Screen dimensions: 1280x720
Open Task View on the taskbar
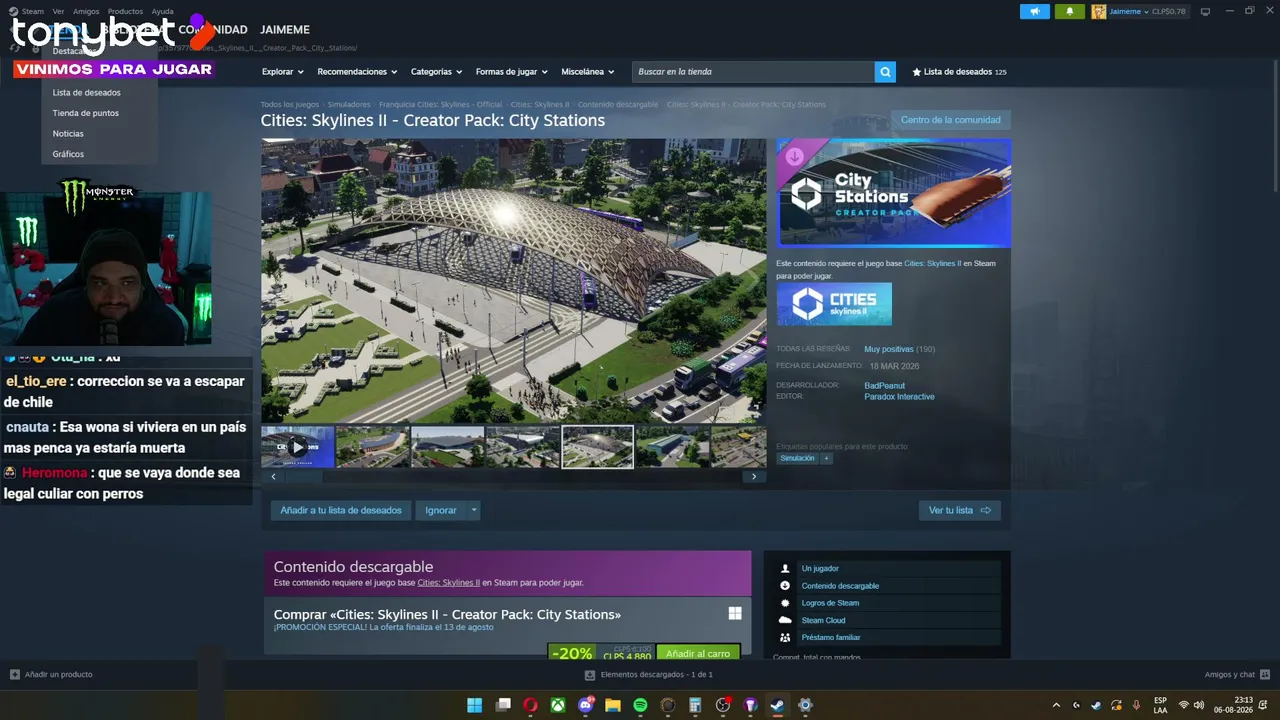pos(503,705)
